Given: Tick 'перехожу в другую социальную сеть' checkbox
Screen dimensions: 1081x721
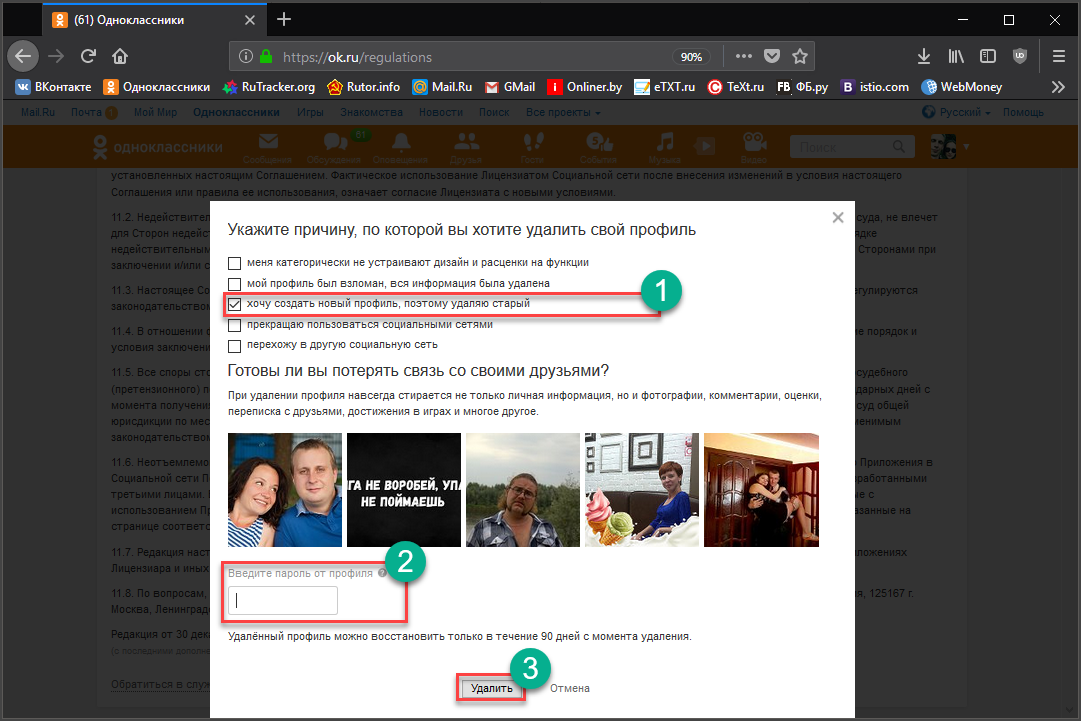Looking at the screenshot, I should point(235,346).
